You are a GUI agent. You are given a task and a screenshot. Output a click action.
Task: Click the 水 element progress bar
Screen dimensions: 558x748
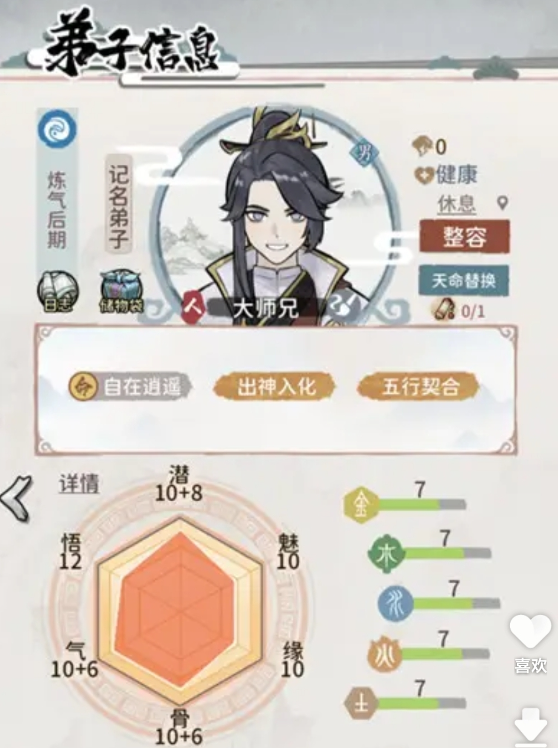tap(456, 604)
